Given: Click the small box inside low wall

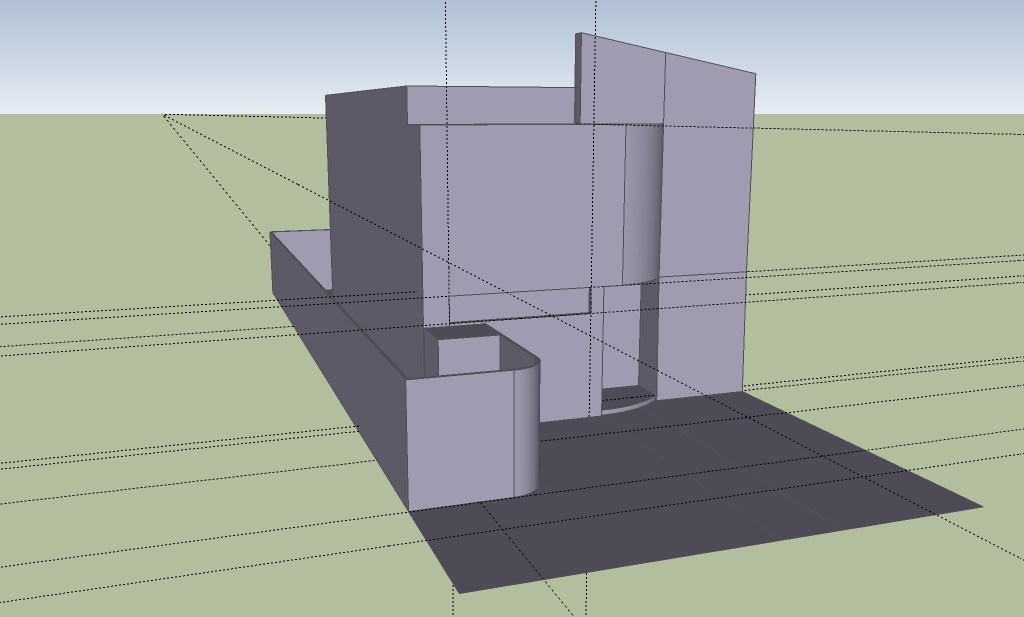Looking at the screenshot, I should click(468, 355).
